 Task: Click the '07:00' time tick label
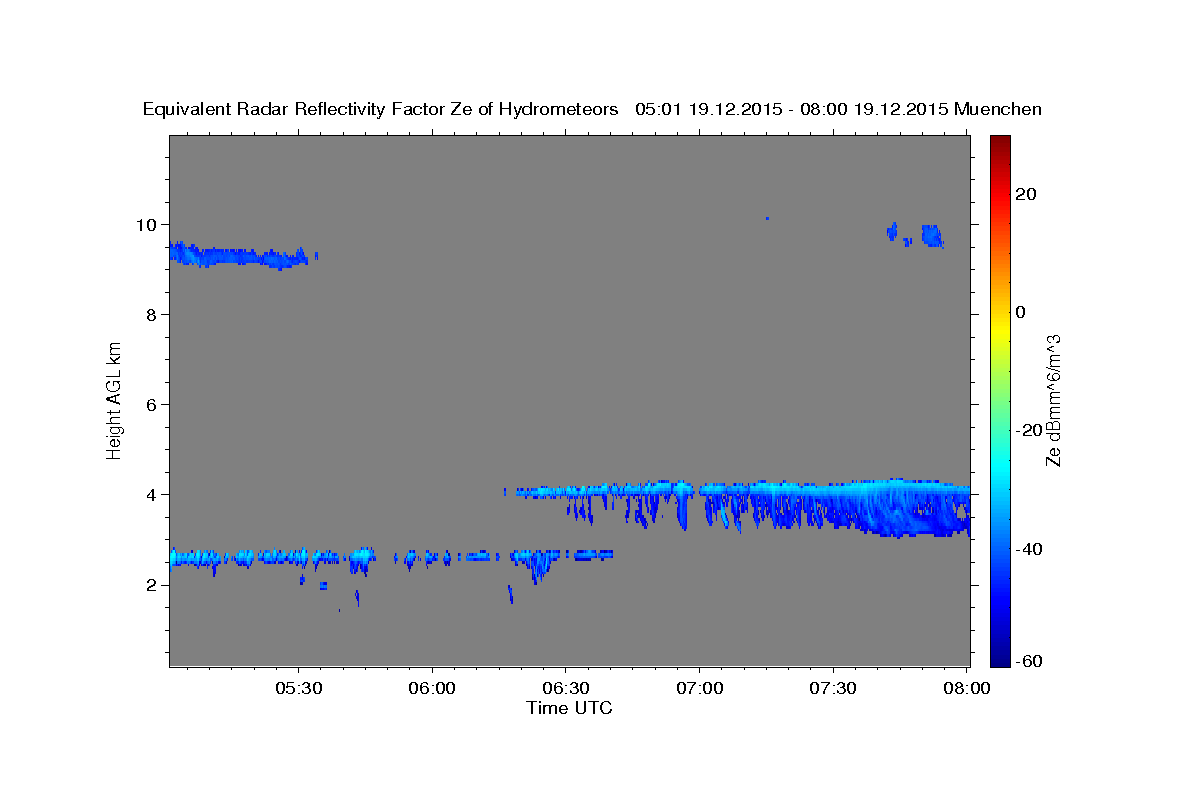click(699, 689)
